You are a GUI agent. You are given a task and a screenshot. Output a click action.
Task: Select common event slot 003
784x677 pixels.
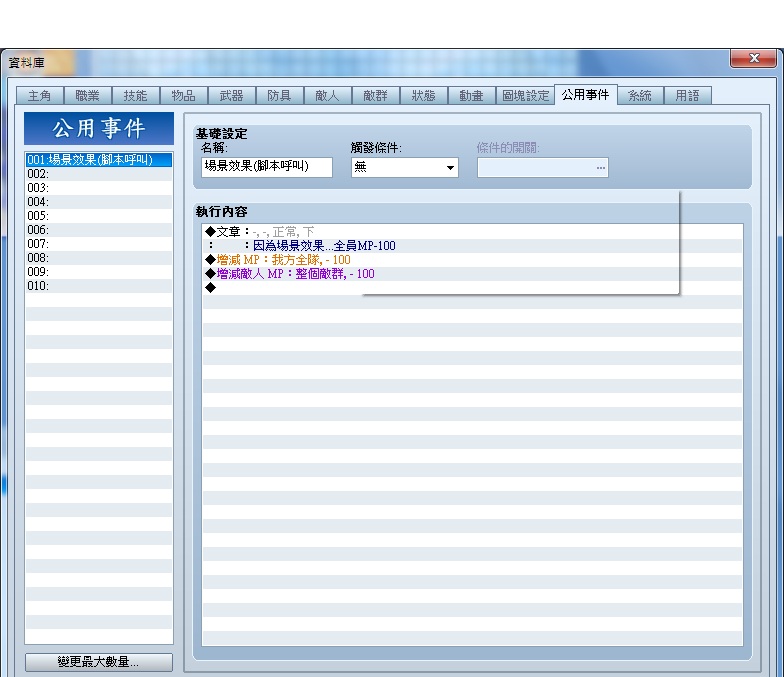(x=99, y=188)
